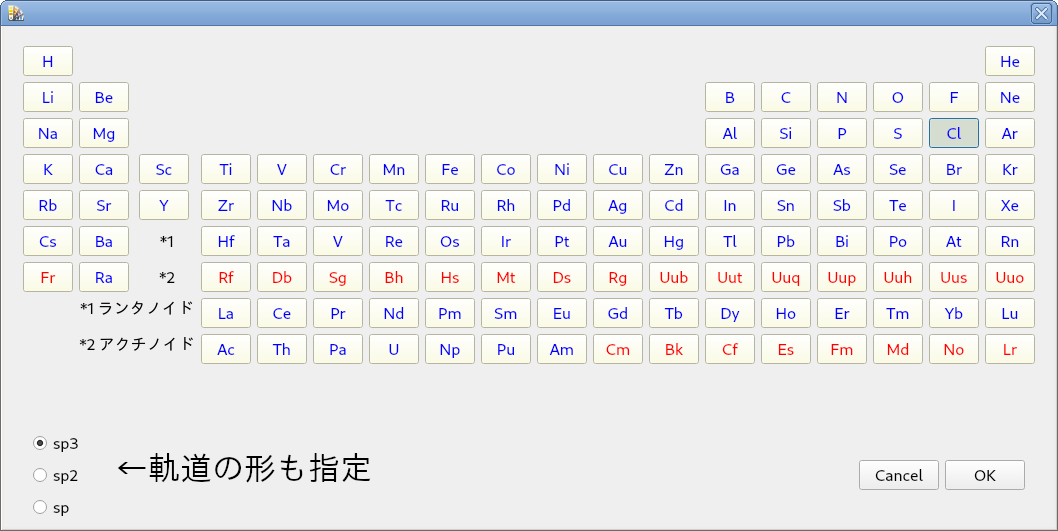
Task: Choose the Au gold element
Action: coord(618,241)
